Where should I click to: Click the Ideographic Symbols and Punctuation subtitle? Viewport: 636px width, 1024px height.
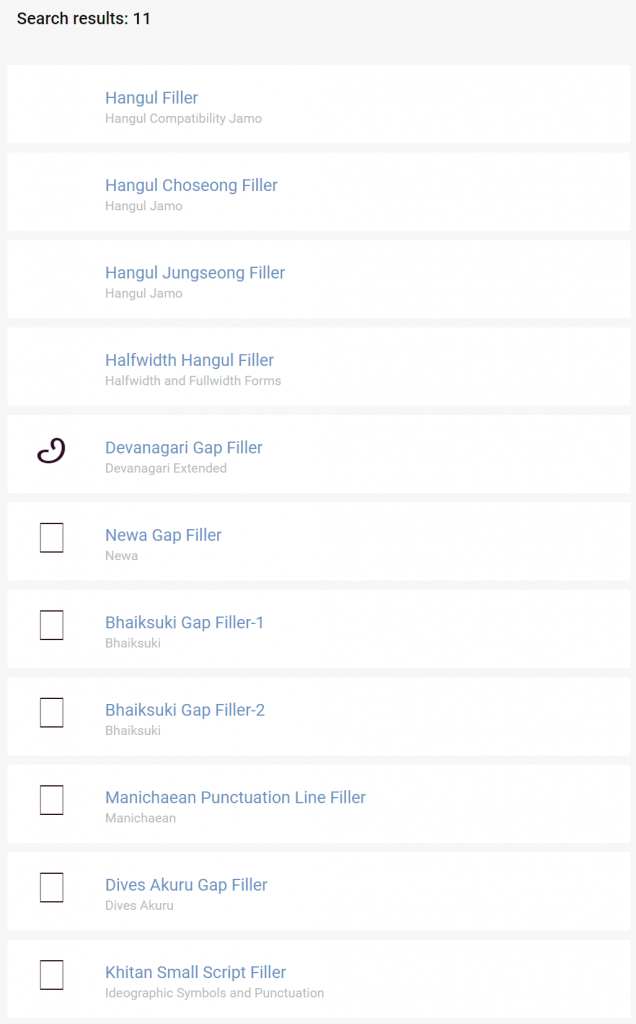coord(214,993)
